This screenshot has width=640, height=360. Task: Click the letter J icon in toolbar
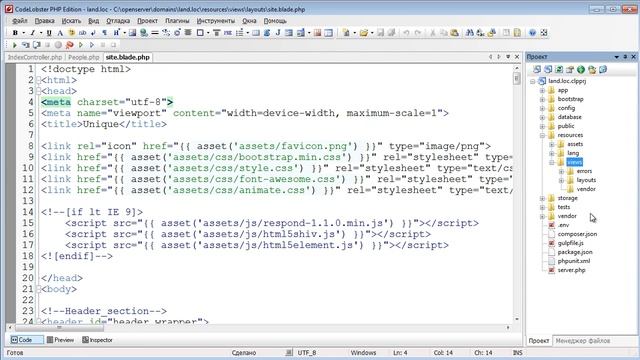pyautogui.click(x=278, y=33)
